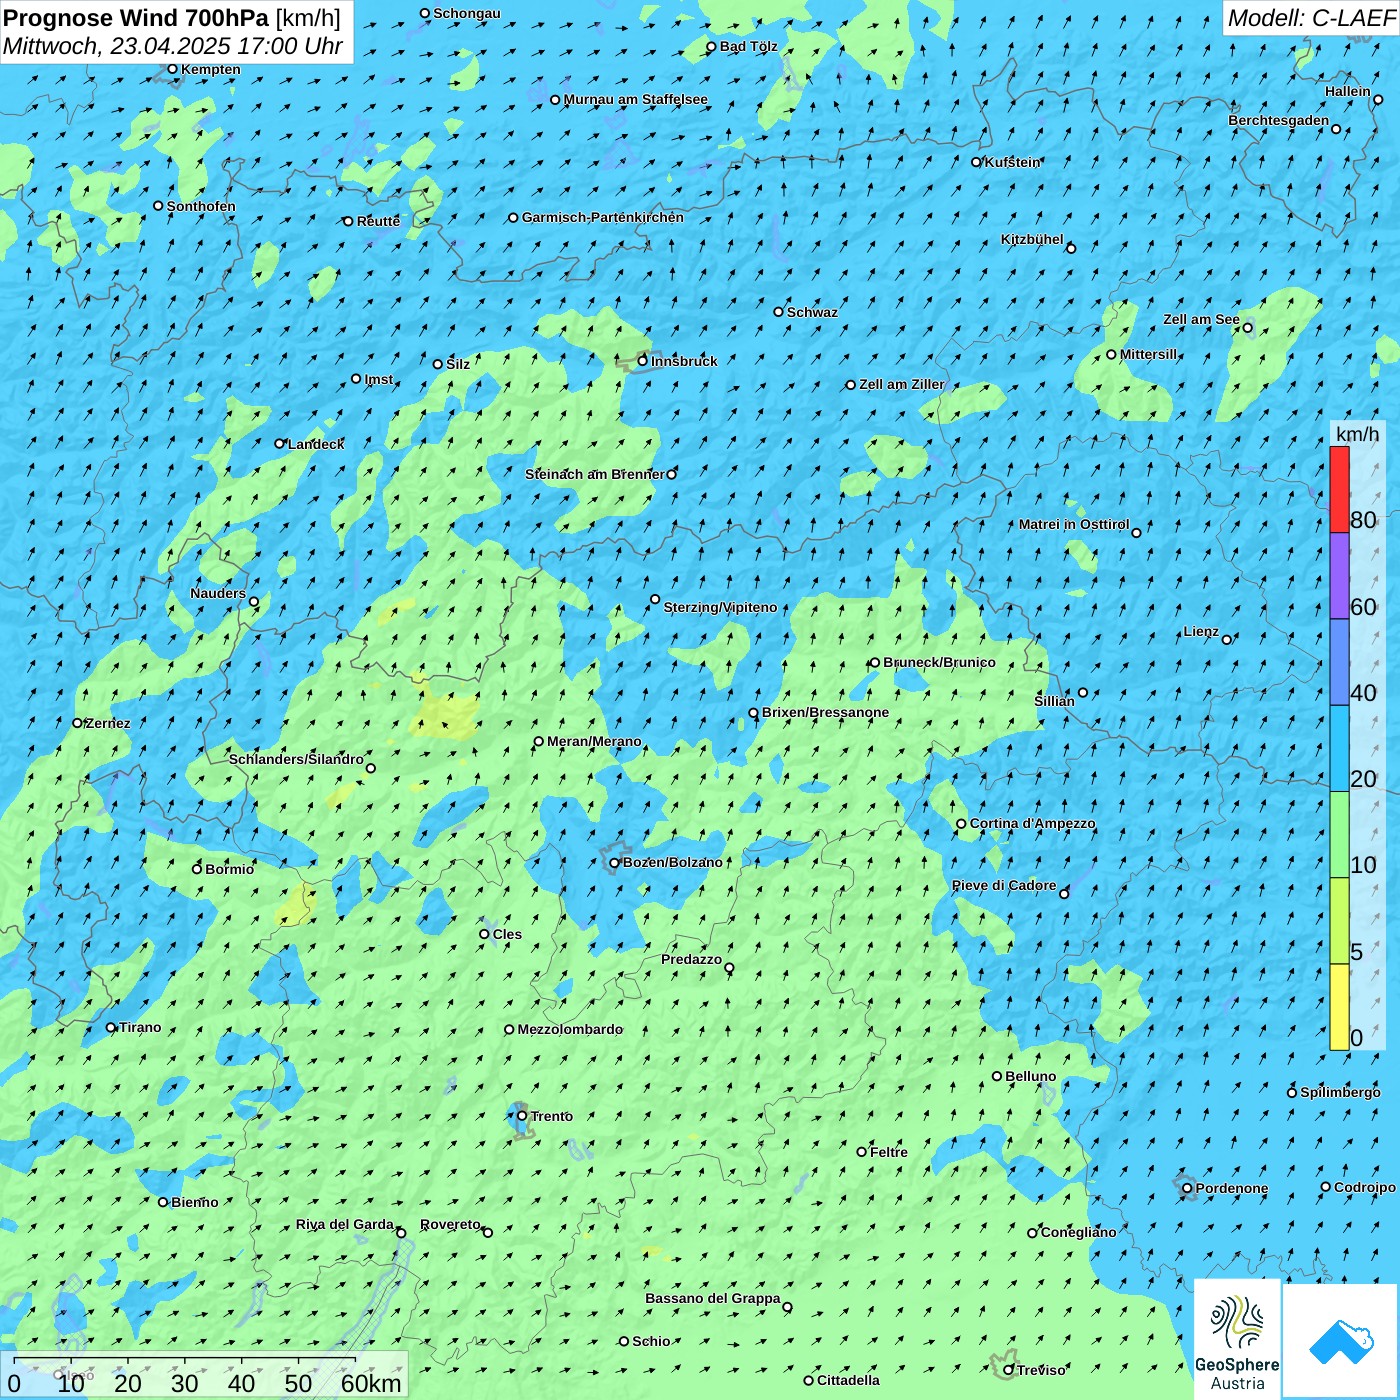
Task: Click the 'Zell am Ziller' label
Action: pos(902,384)
